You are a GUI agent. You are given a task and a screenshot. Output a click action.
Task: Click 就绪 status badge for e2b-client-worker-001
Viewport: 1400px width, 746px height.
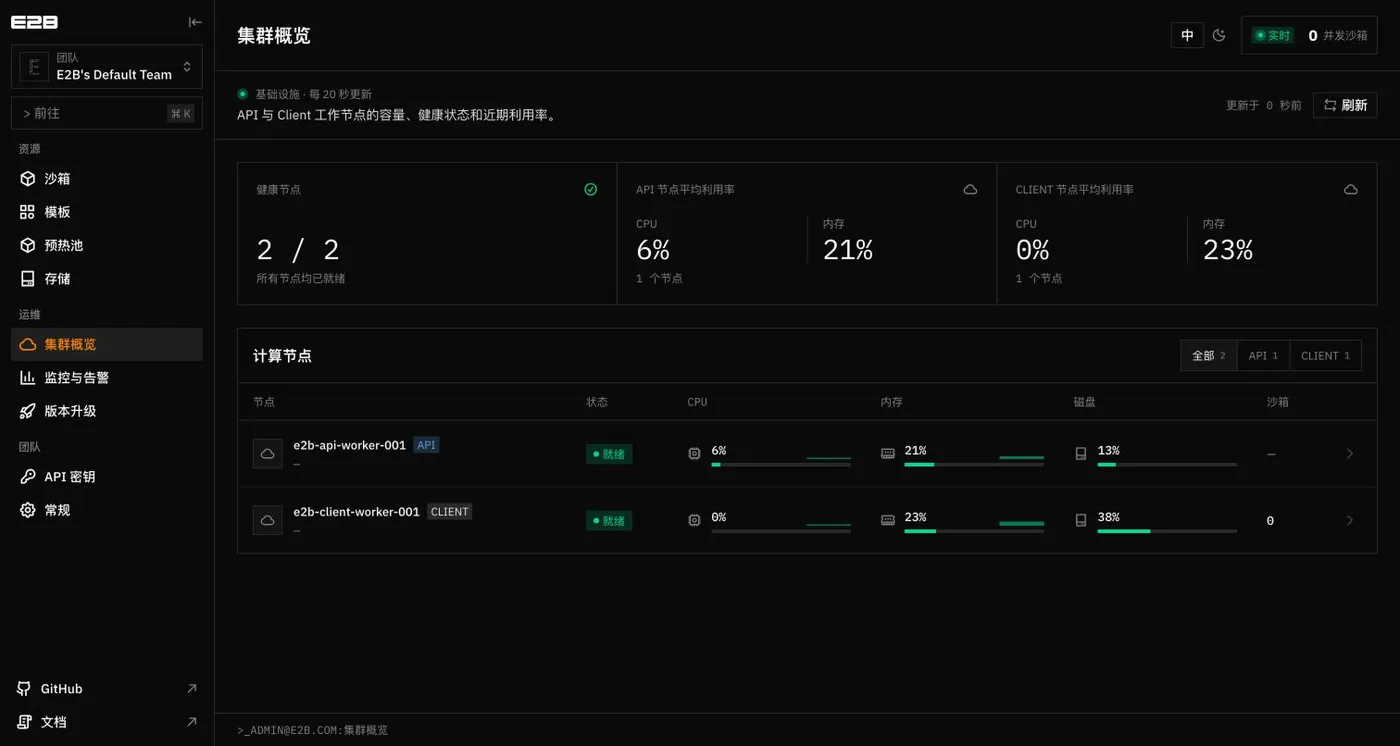pos(609,521)
